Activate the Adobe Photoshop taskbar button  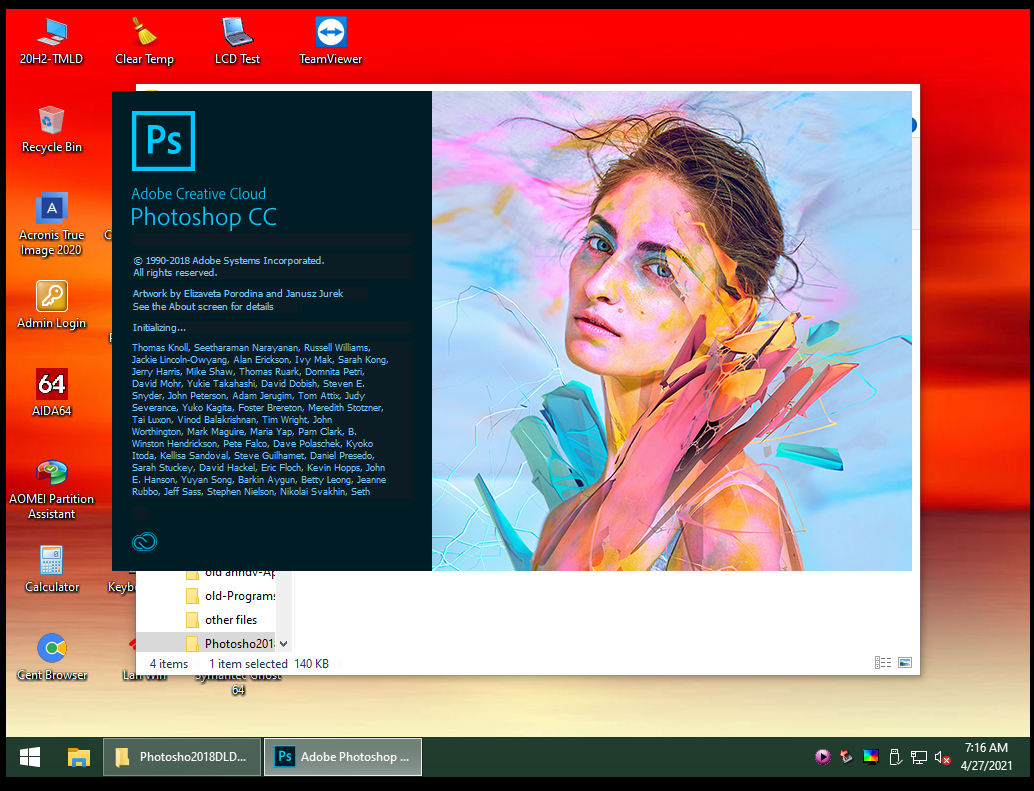(343, 757)
